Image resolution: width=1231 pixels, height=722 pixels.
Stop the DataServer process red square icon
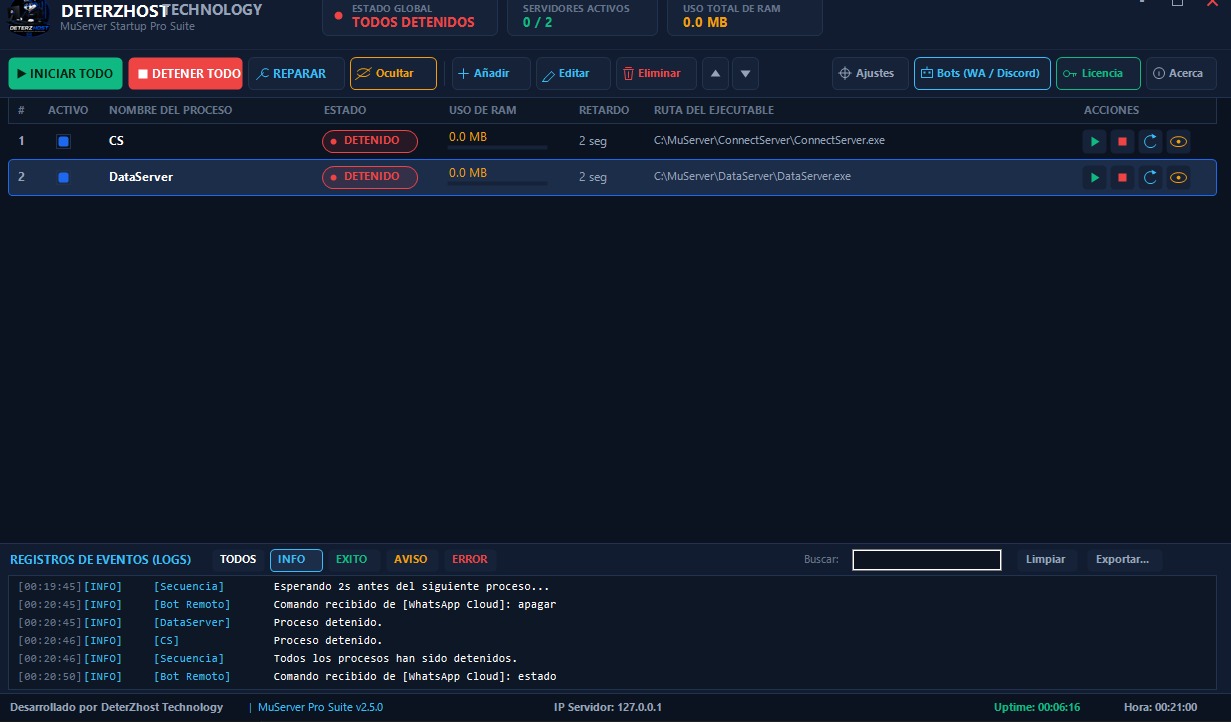click(x=1123, y=177)
